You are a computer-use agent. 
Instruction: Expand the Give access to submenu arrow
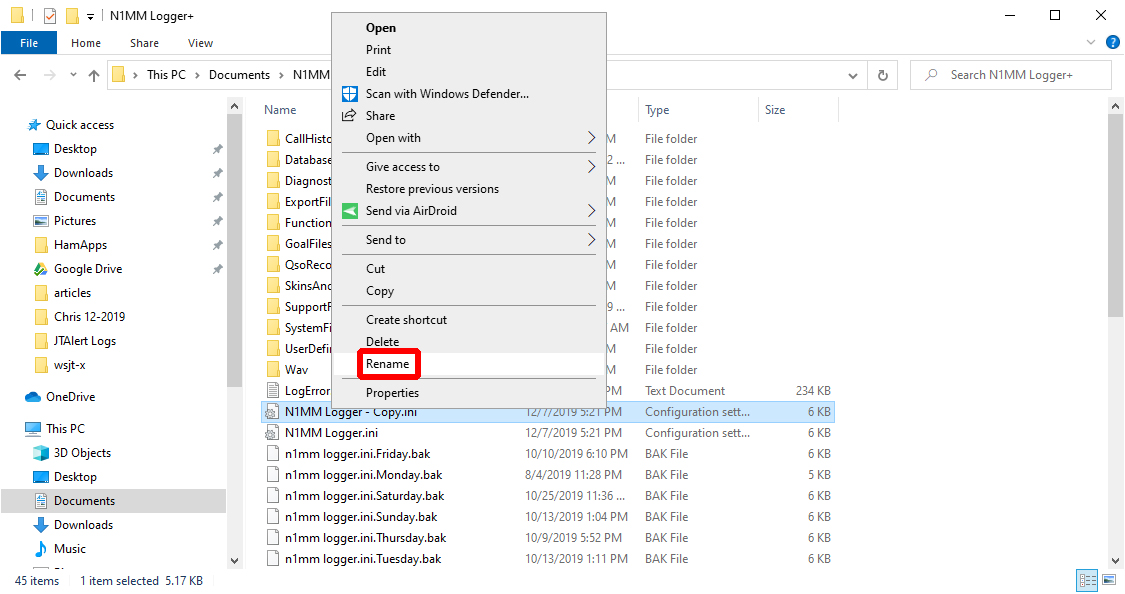[x=591, y=167]
